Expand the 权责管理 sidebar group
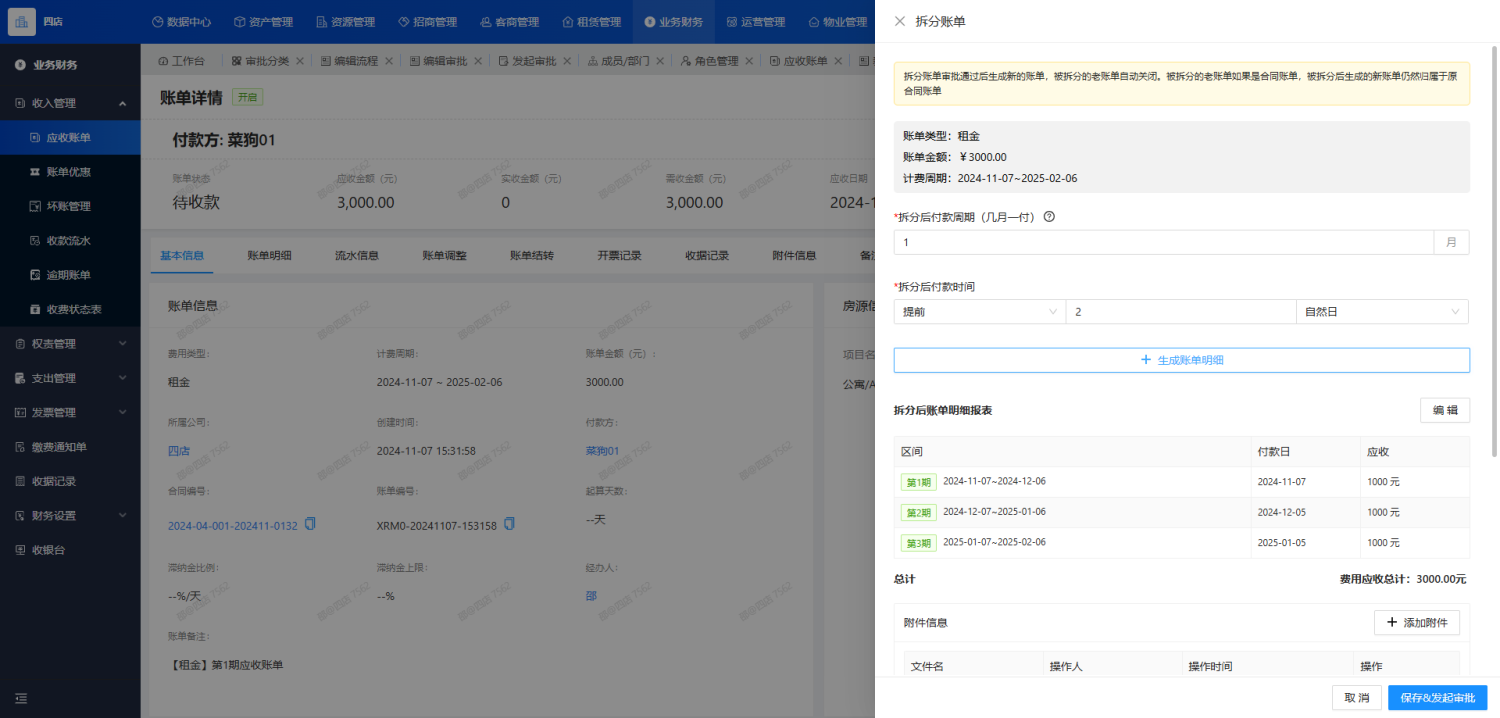The width and height of the screenshot is (1500, 718). (x=70, y=344)
